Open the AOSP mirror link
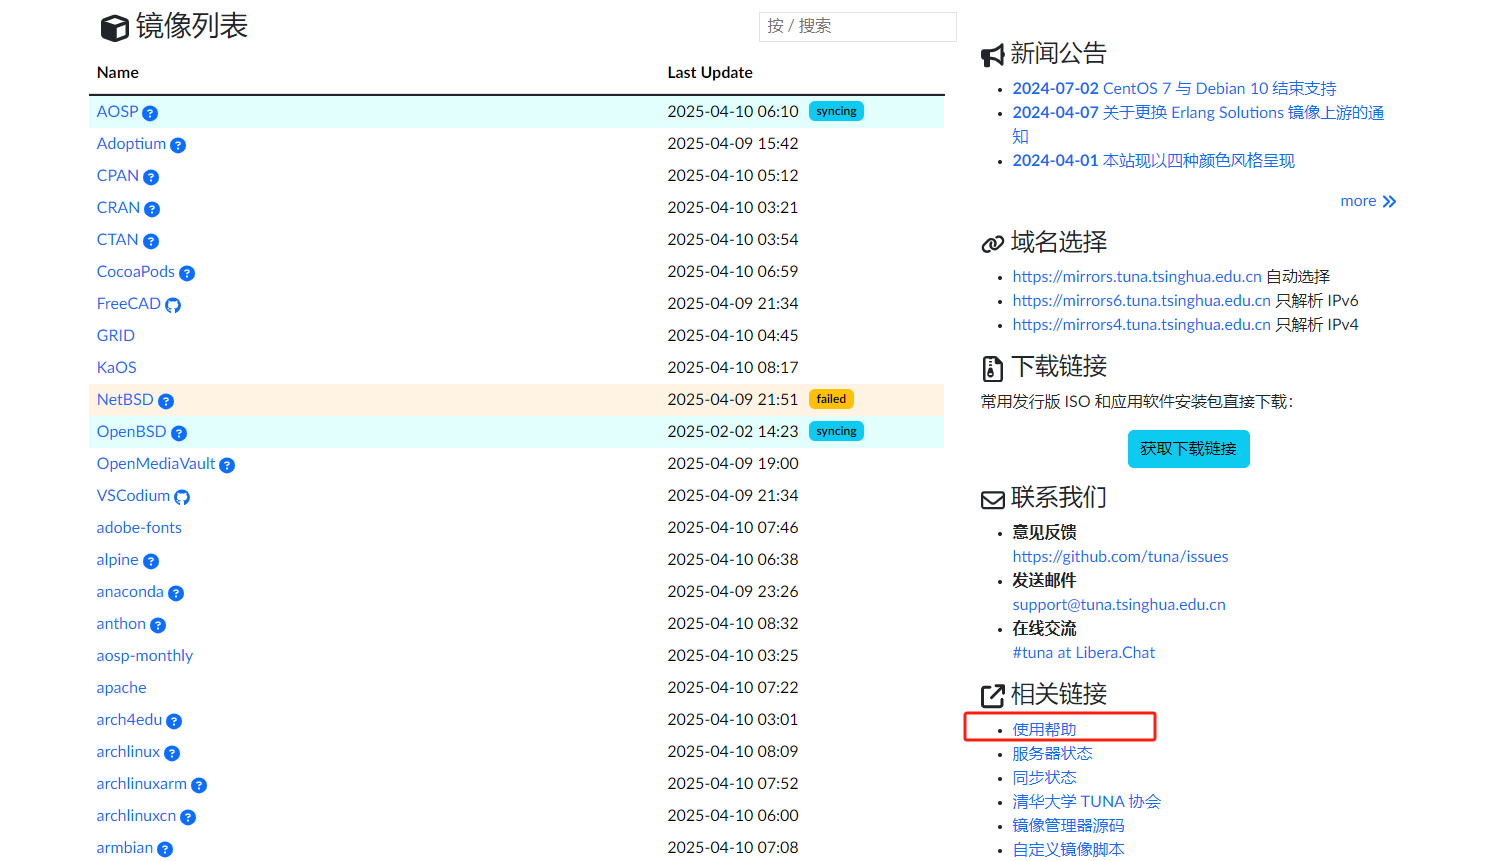Screen dimensions: 1488x861 (x=117, y=111)
